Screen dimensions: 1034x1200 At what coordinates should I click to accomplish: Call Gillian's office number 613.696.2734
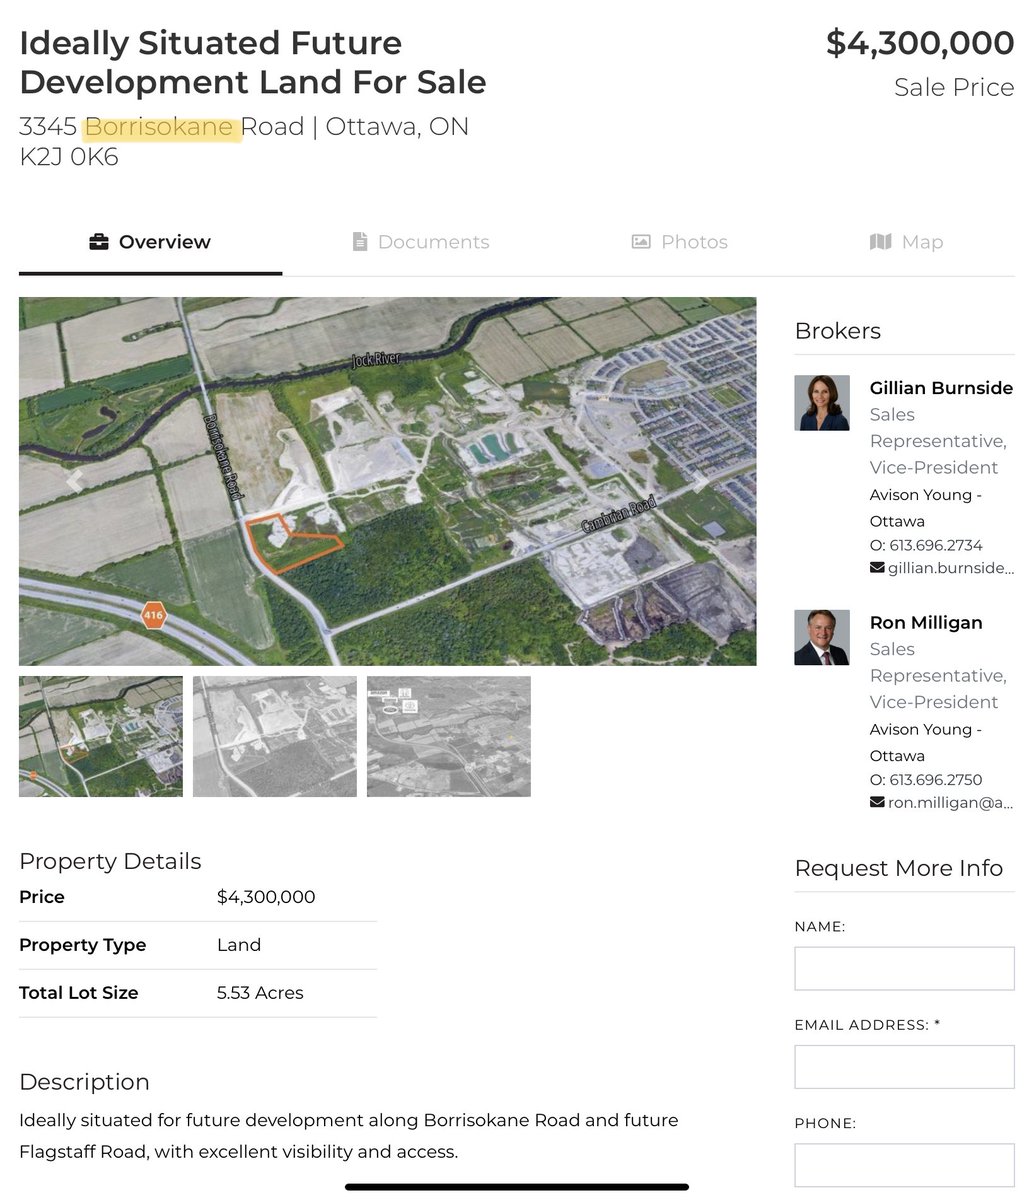coord(936,545)
